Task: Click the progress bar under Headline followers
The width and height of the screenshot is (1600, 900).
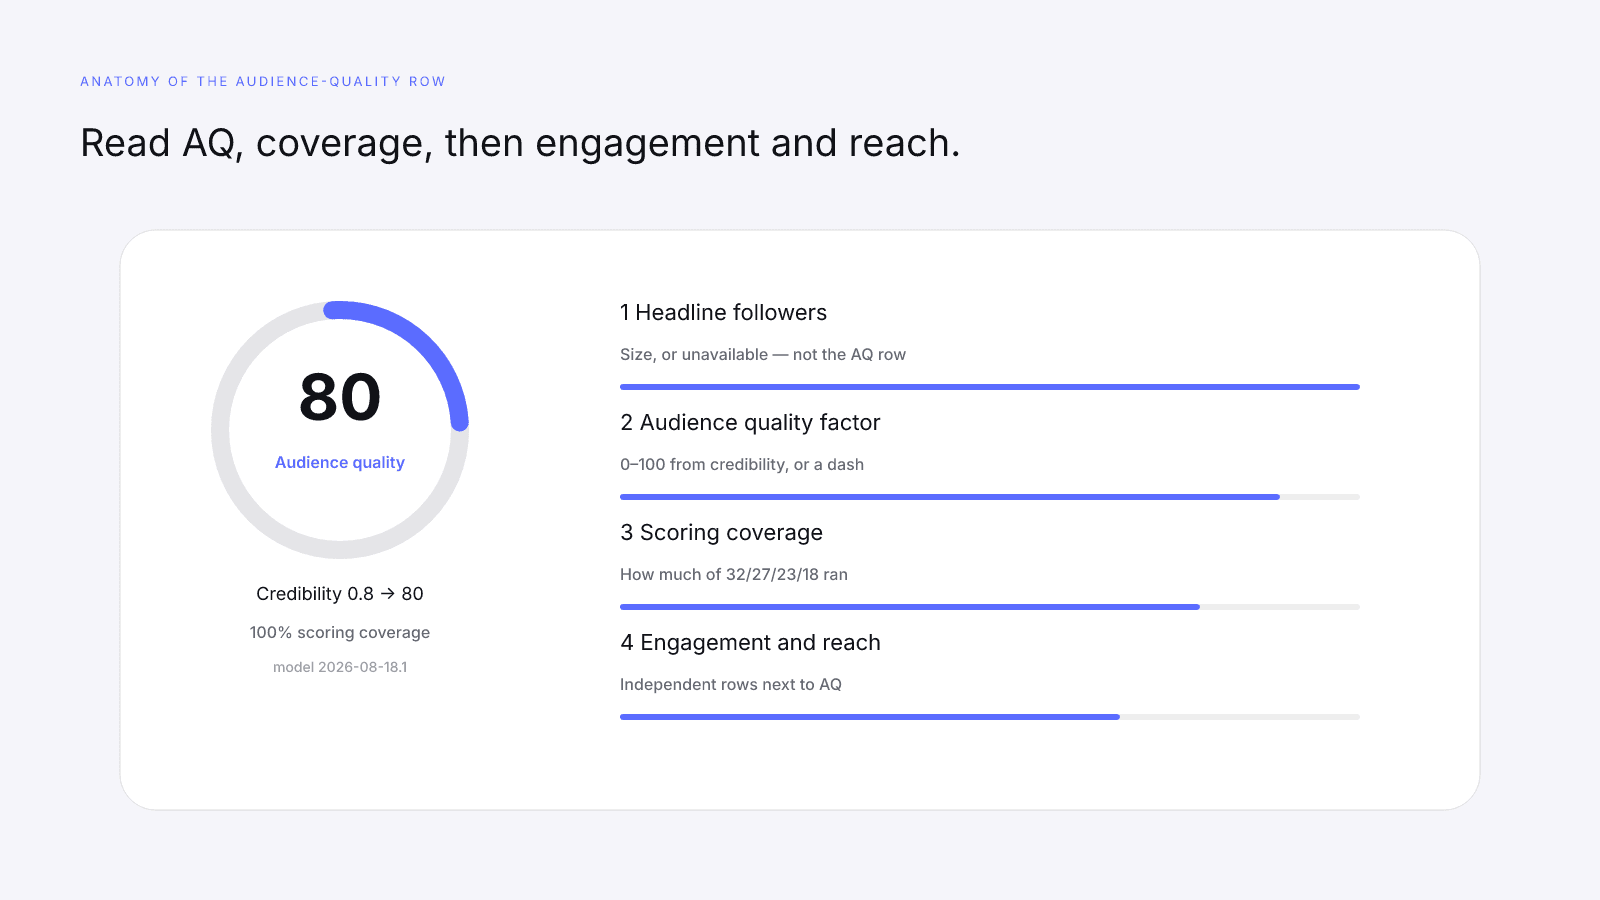Action: [990, 387]
